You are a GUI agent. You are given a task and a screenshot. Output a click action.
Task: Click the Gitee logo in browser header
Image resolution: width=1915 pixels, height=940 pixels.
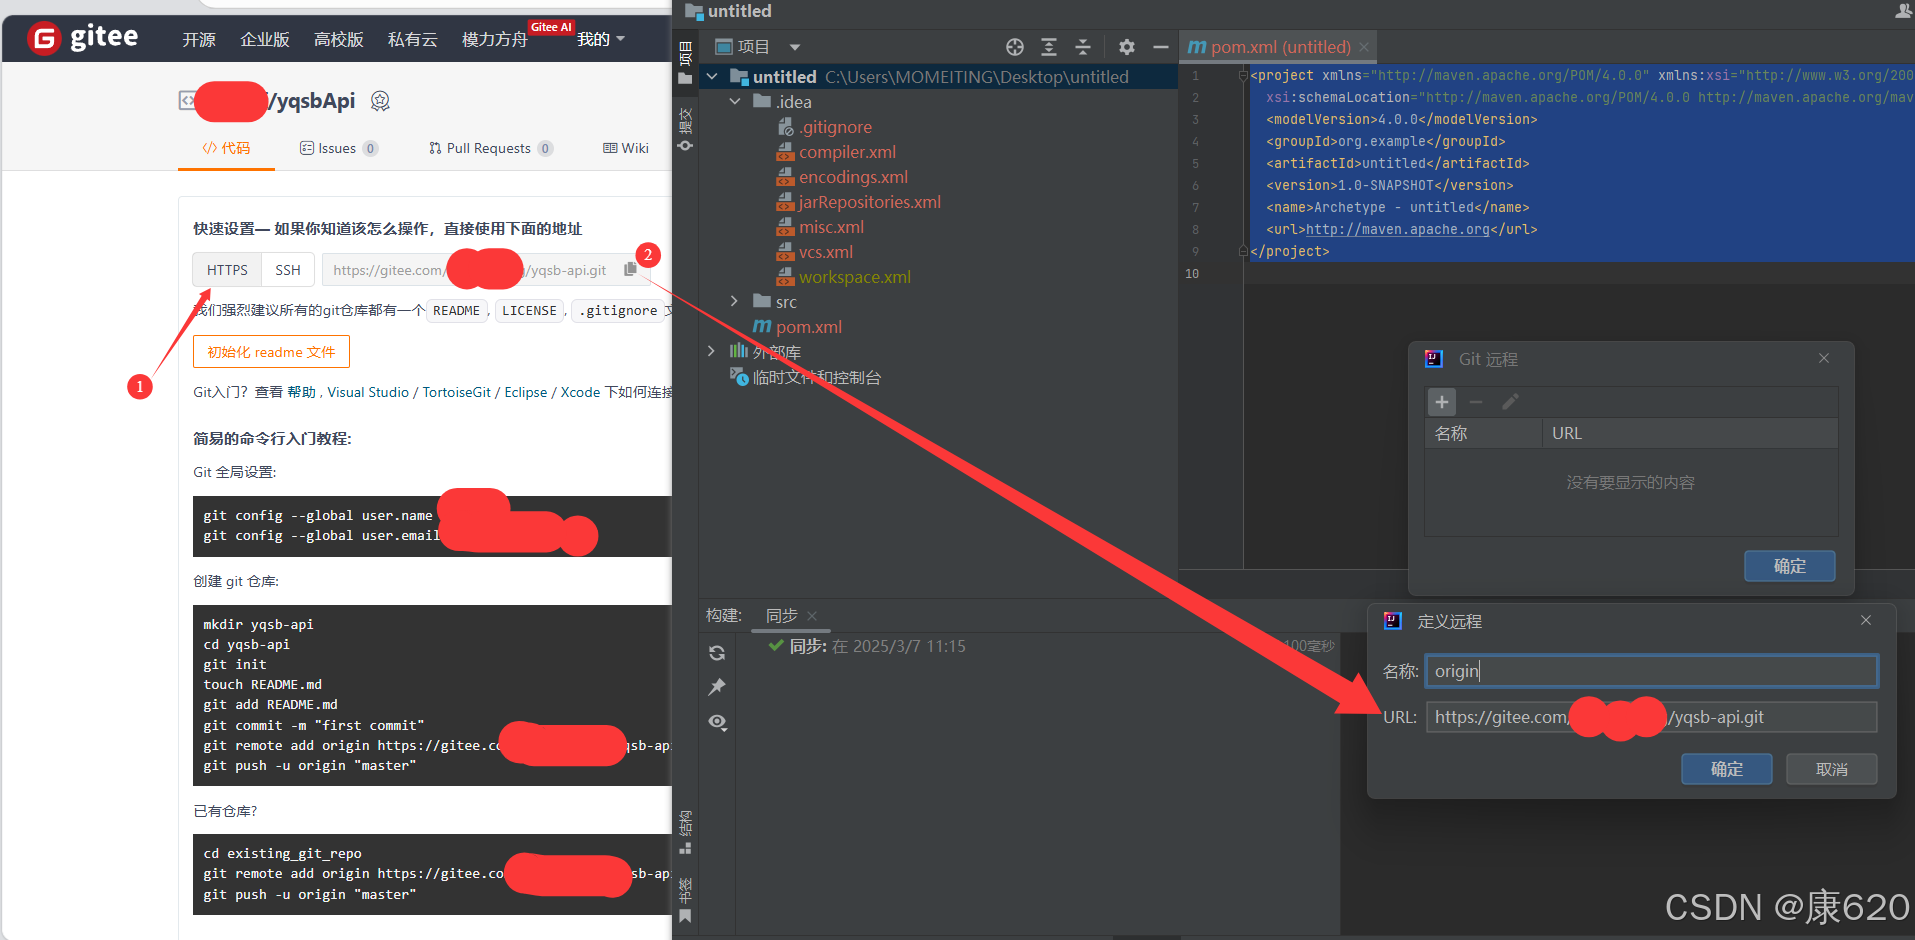click(83, 38)
